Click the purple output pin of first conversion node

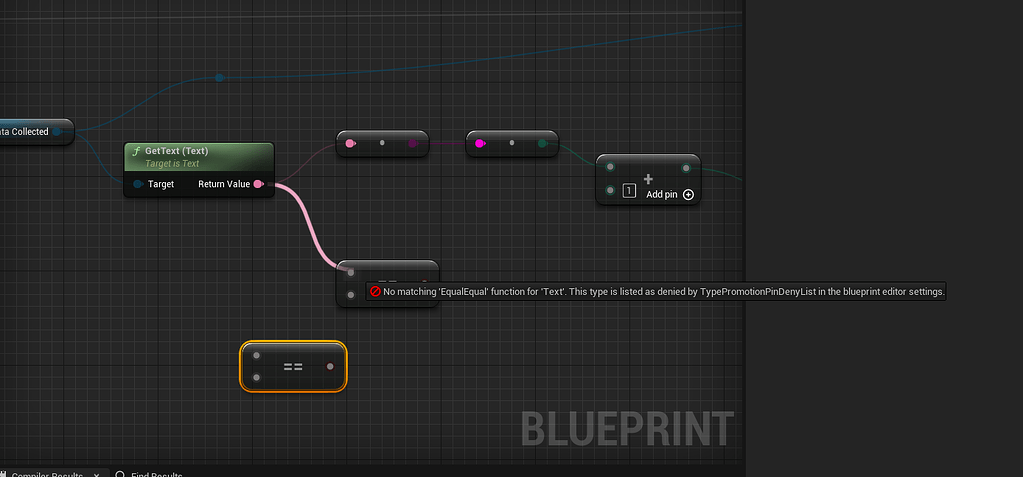coord(413,144)
